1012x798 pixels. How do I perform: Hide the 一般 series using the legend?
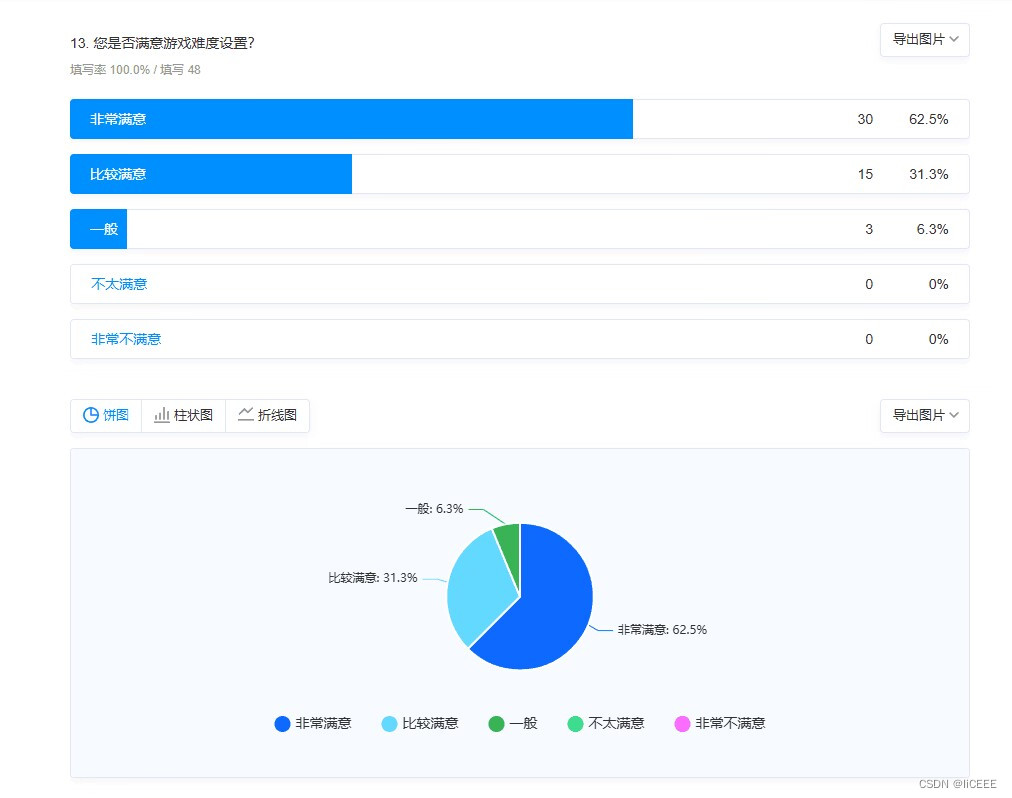coord(513,723)
